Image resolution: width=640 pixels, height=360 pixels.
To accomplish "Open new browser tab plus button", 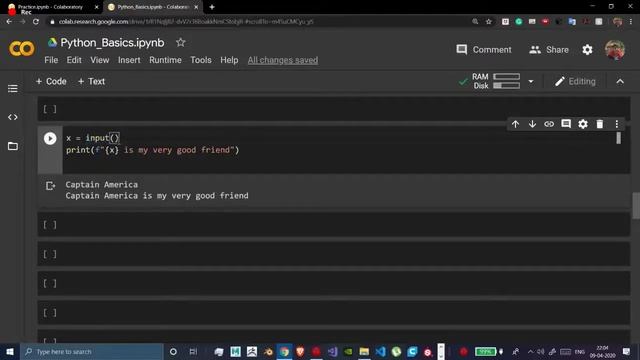I will 212,7.
